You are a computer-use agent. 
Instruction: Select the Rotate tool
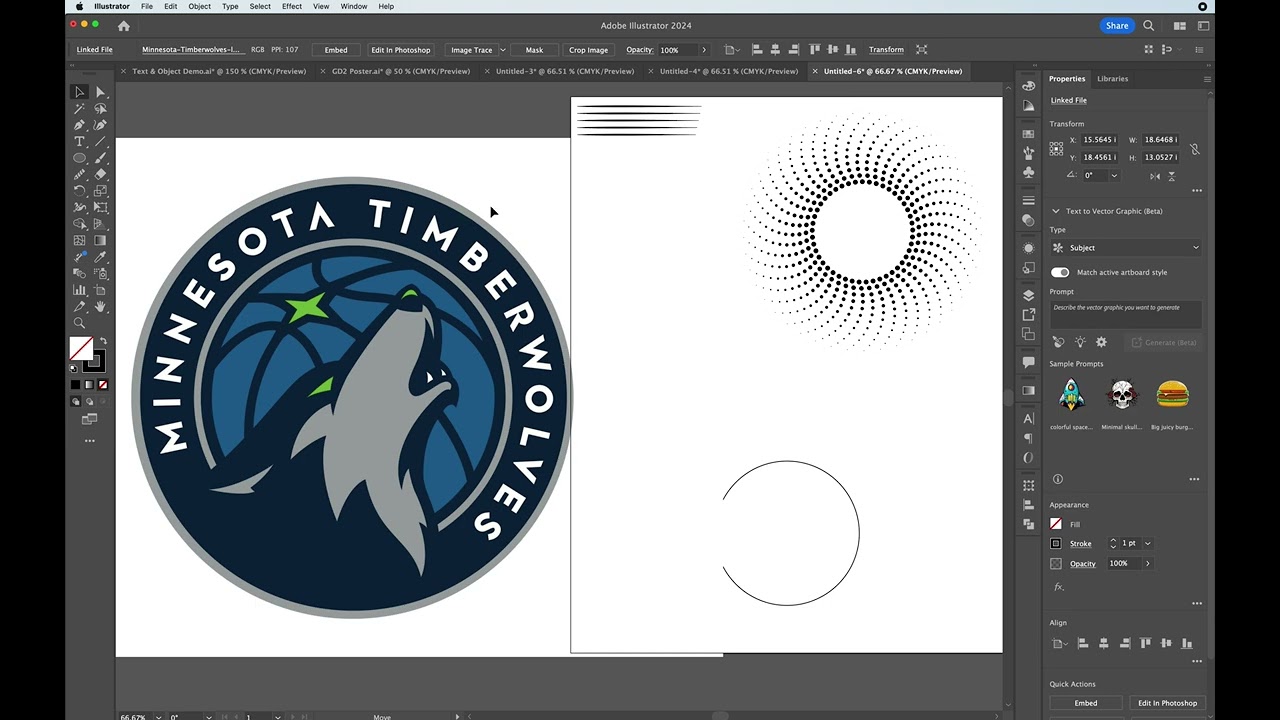(79, 190)
